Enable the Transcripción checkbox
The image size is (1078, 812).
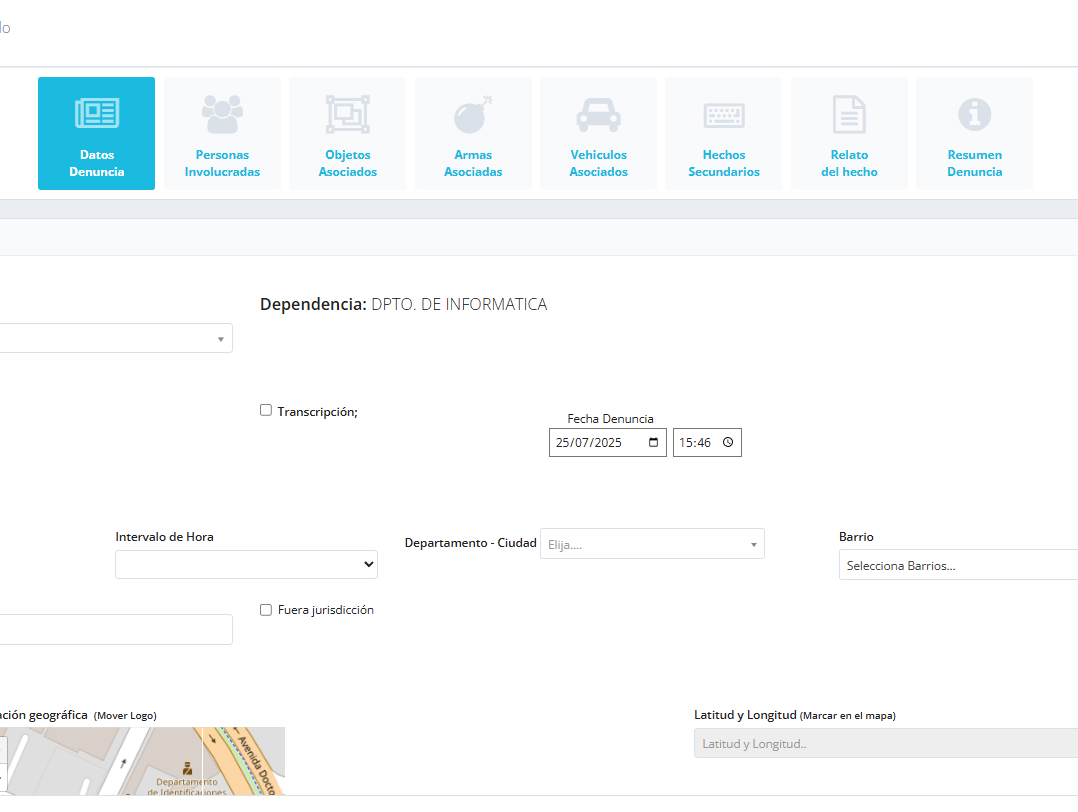[266, 410]
